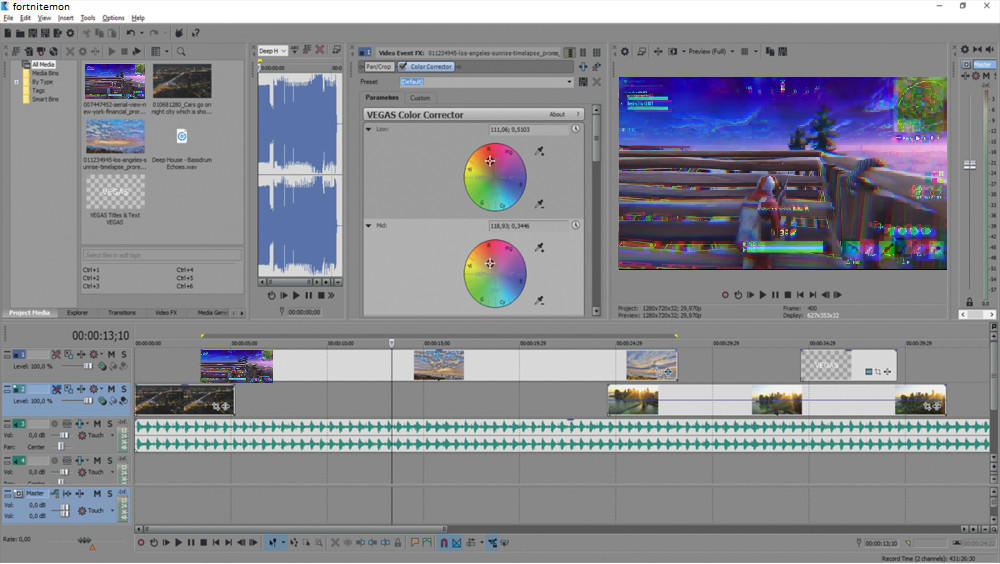Expand the By Type tree node
This screenshot has width=1000, height=564.
pos(17,82)
